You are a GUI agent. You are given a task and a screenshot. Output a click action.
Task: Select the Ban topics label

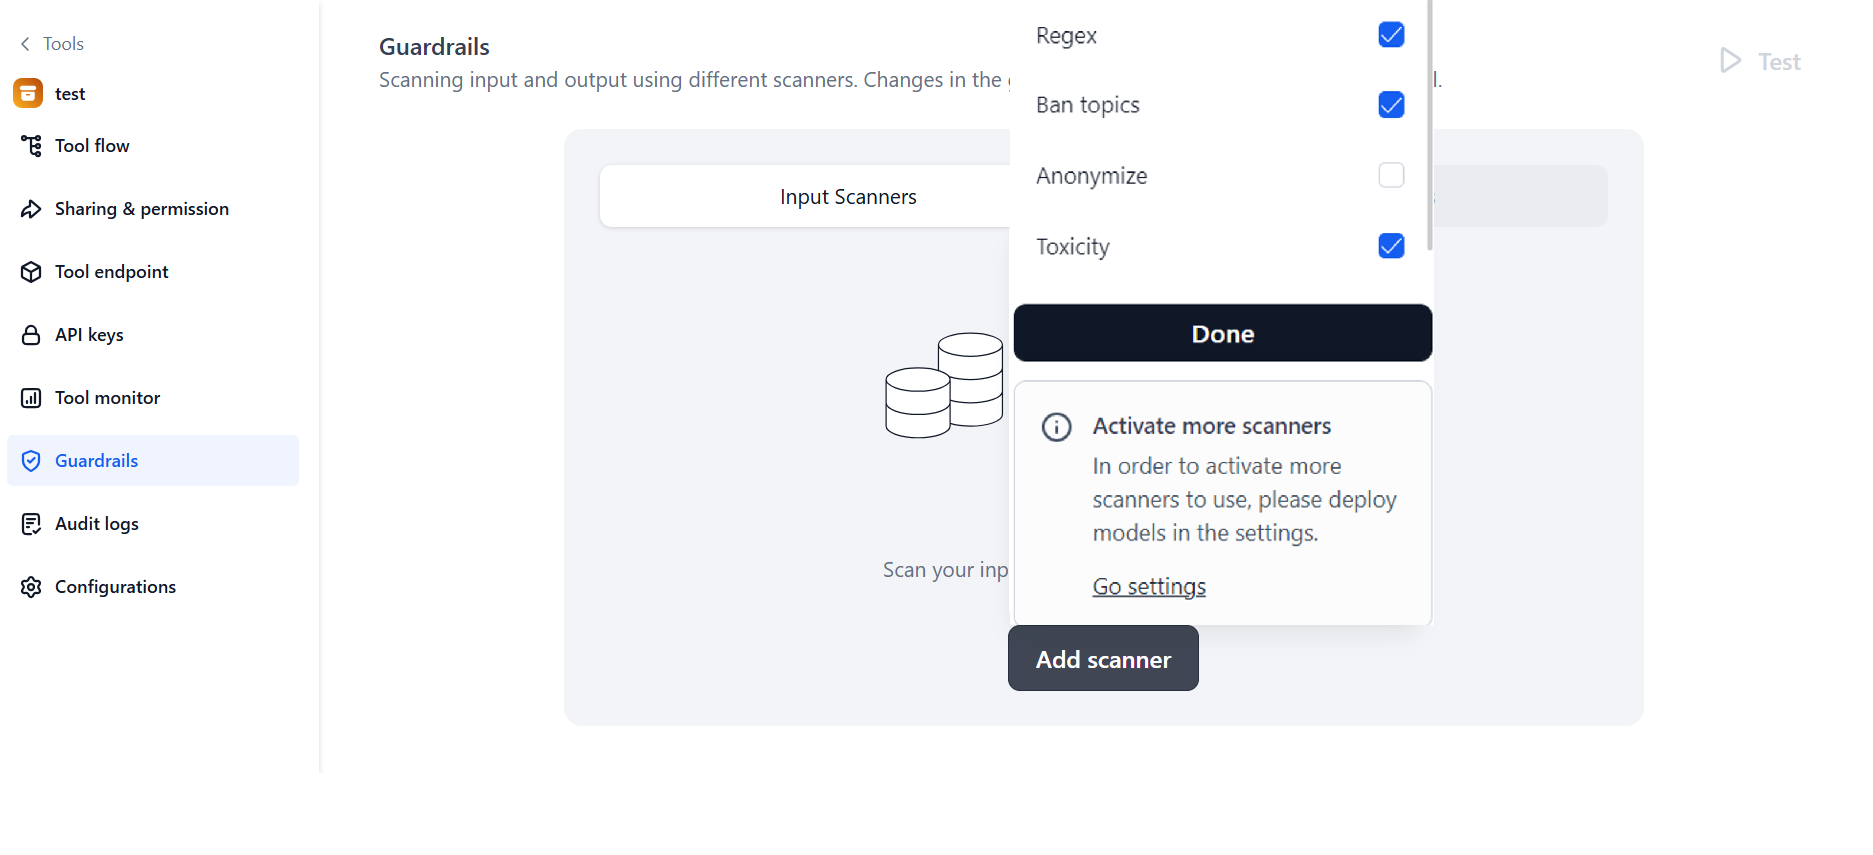point(1088,105)
